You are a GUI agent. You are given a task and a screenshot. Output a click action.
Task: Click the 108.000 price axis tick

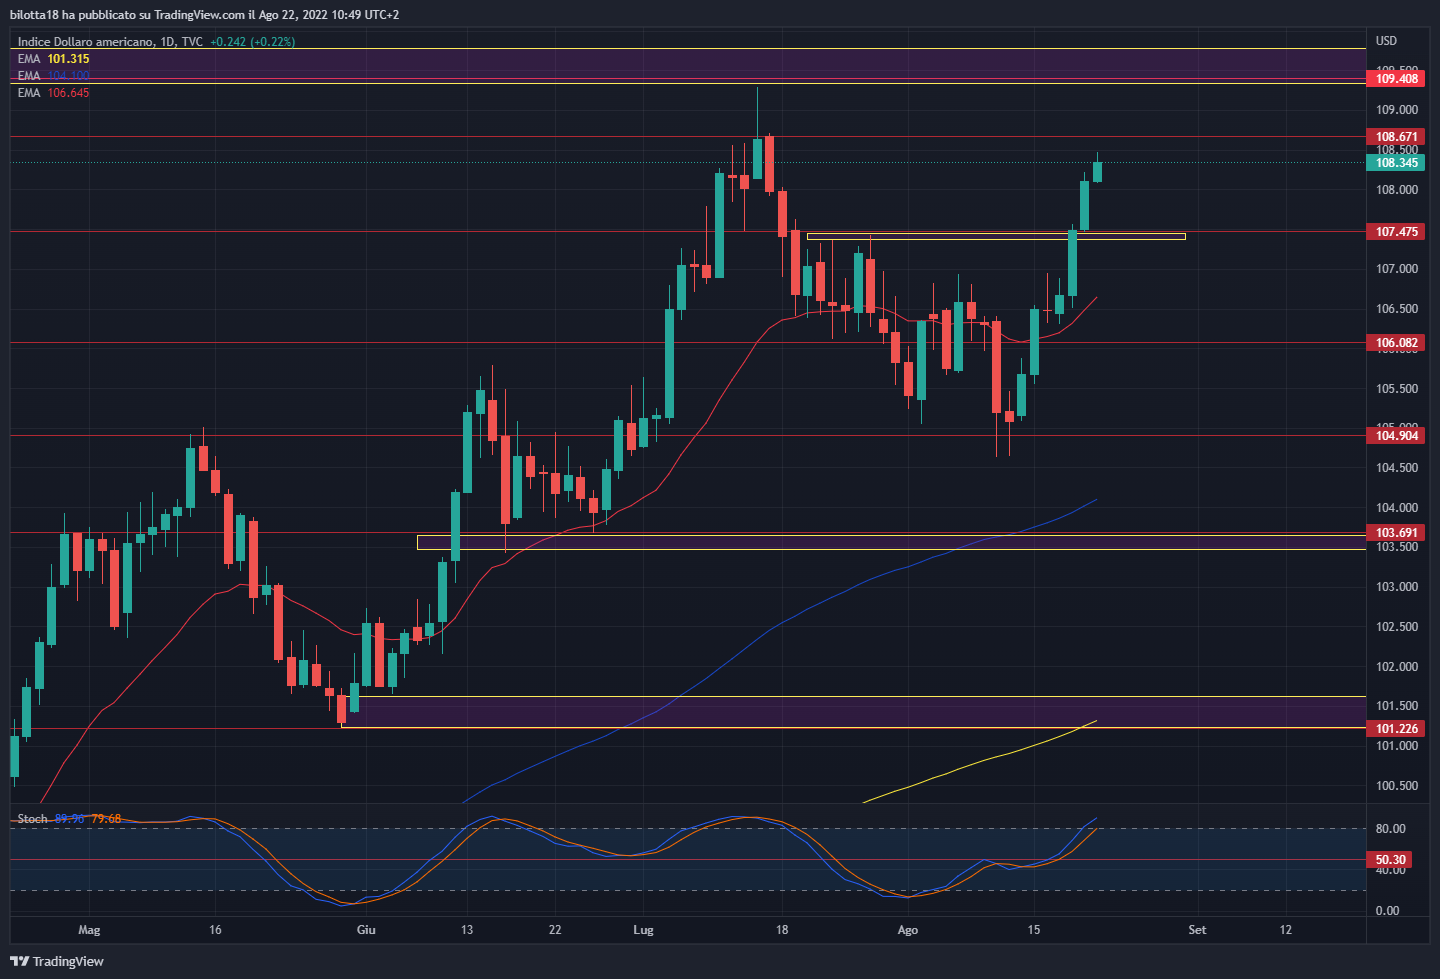(x=1397, y=190)
